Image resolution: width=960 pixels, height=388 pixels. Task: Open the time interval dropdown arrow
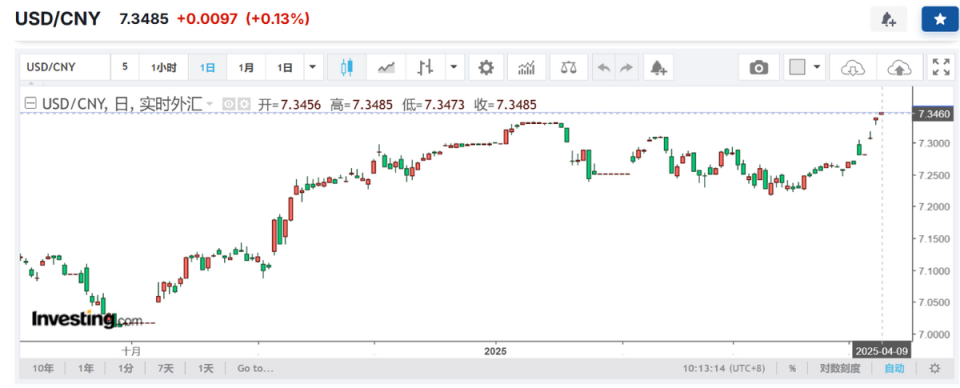coord(313,67)
